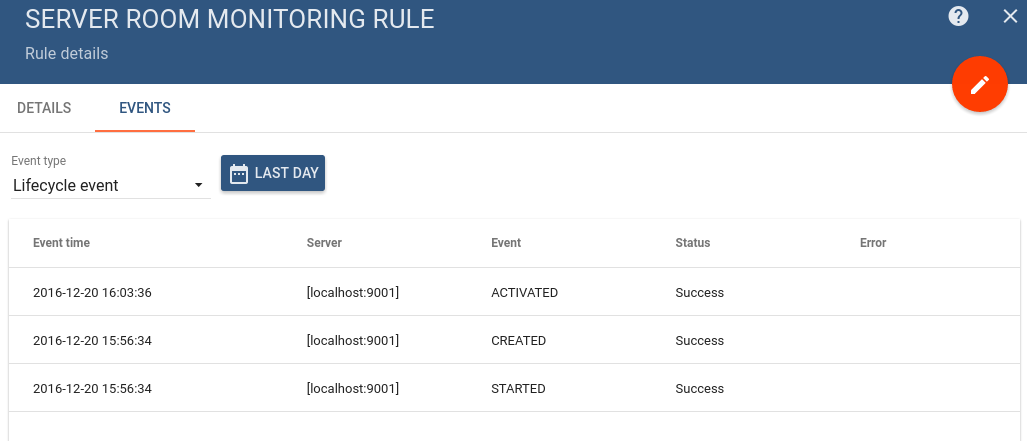Viewport: 1027px width, 441px height.
Task: Click the orange pencil edit button
Action: coord(979,84)
